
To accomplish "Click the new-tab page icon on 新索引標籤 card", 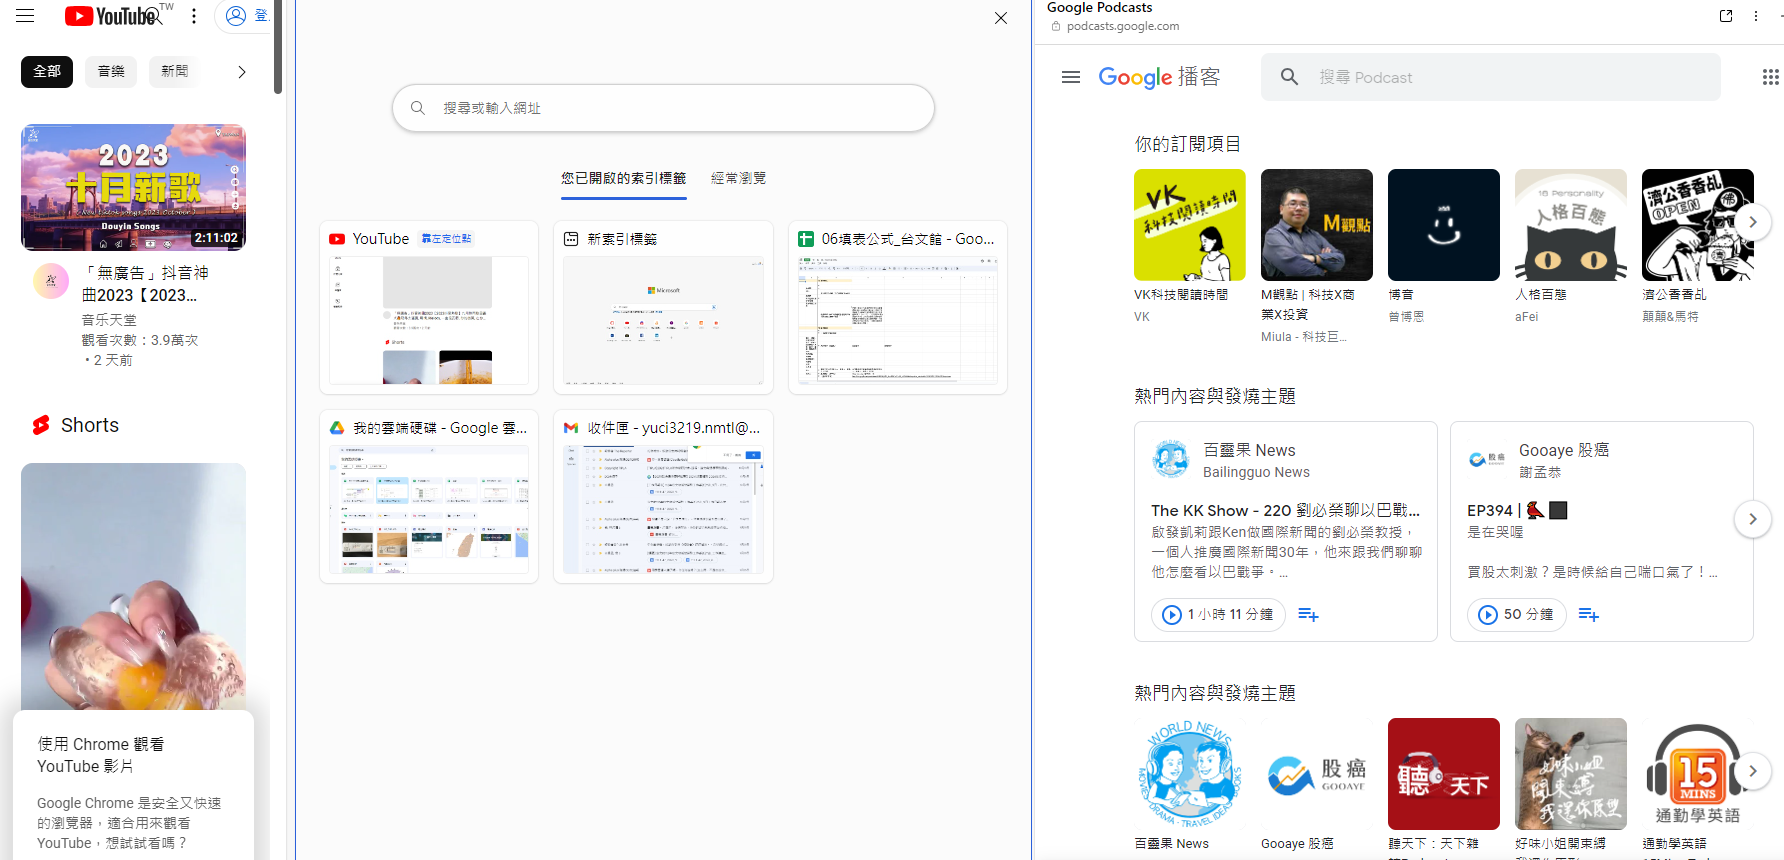I will coord(571,239).
